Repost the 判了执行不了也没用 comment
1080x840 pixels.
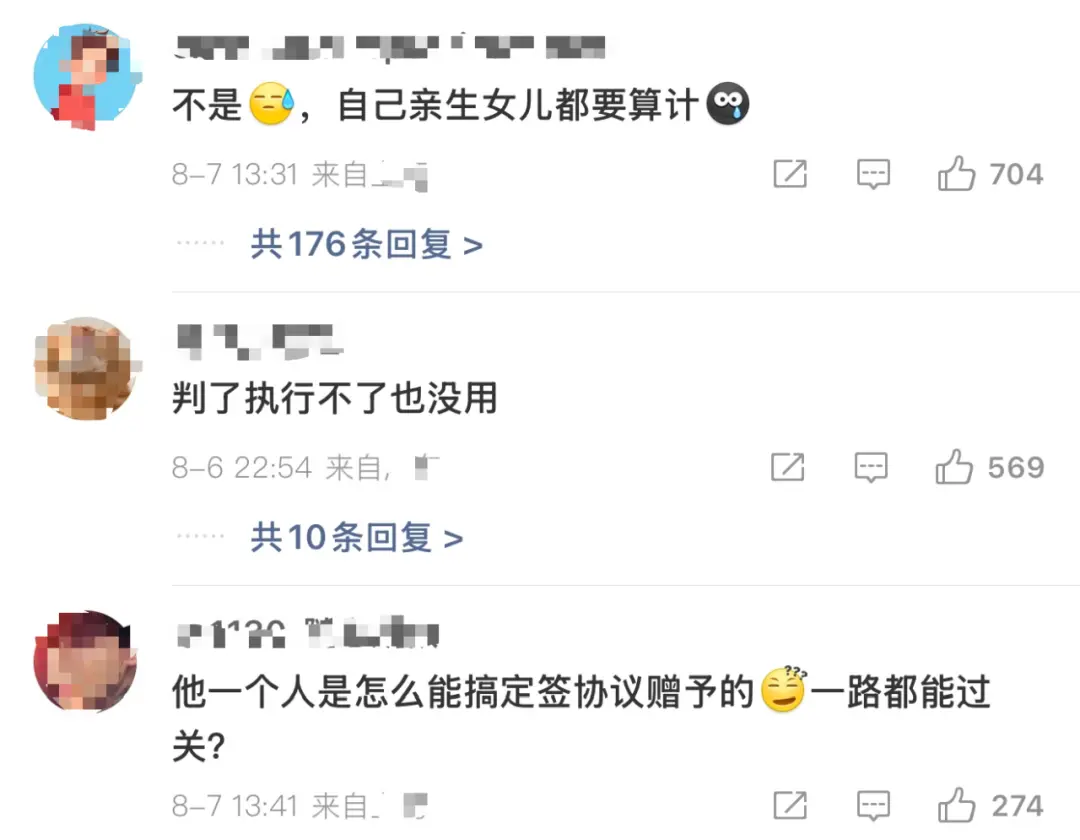[788, 467]
